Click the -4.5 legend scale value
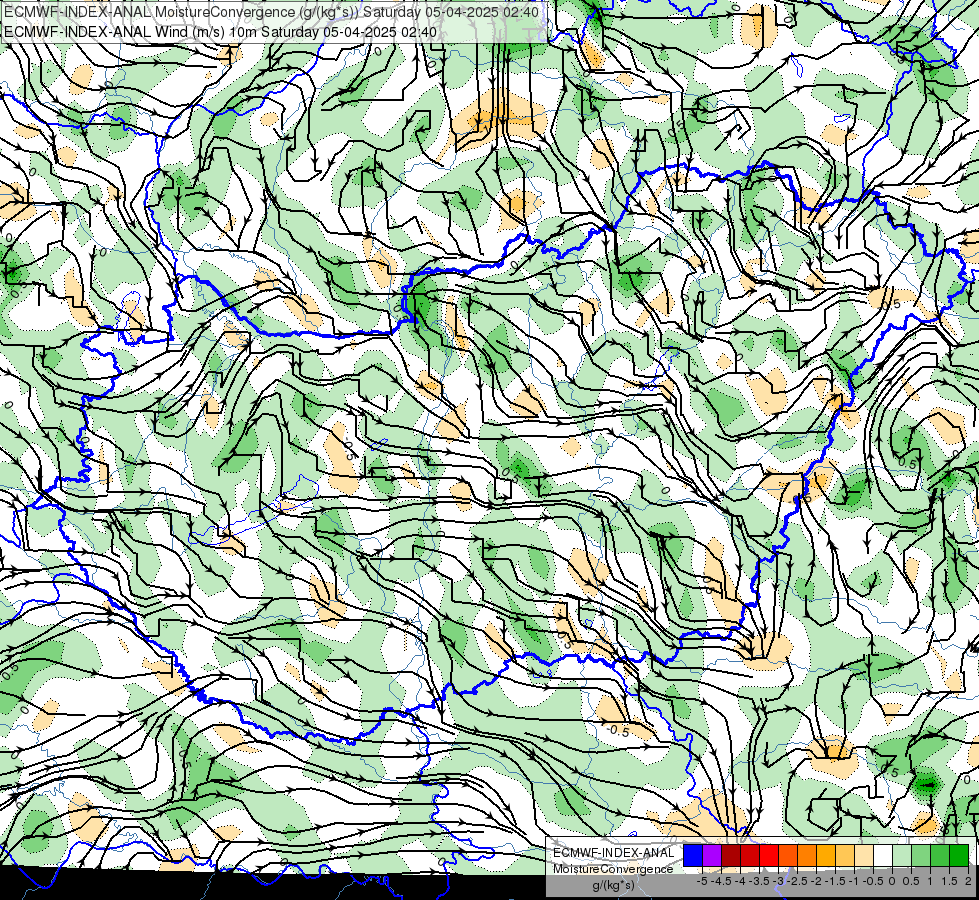Image resolution: width=979 pixels, height=900 pixels. 721,881
